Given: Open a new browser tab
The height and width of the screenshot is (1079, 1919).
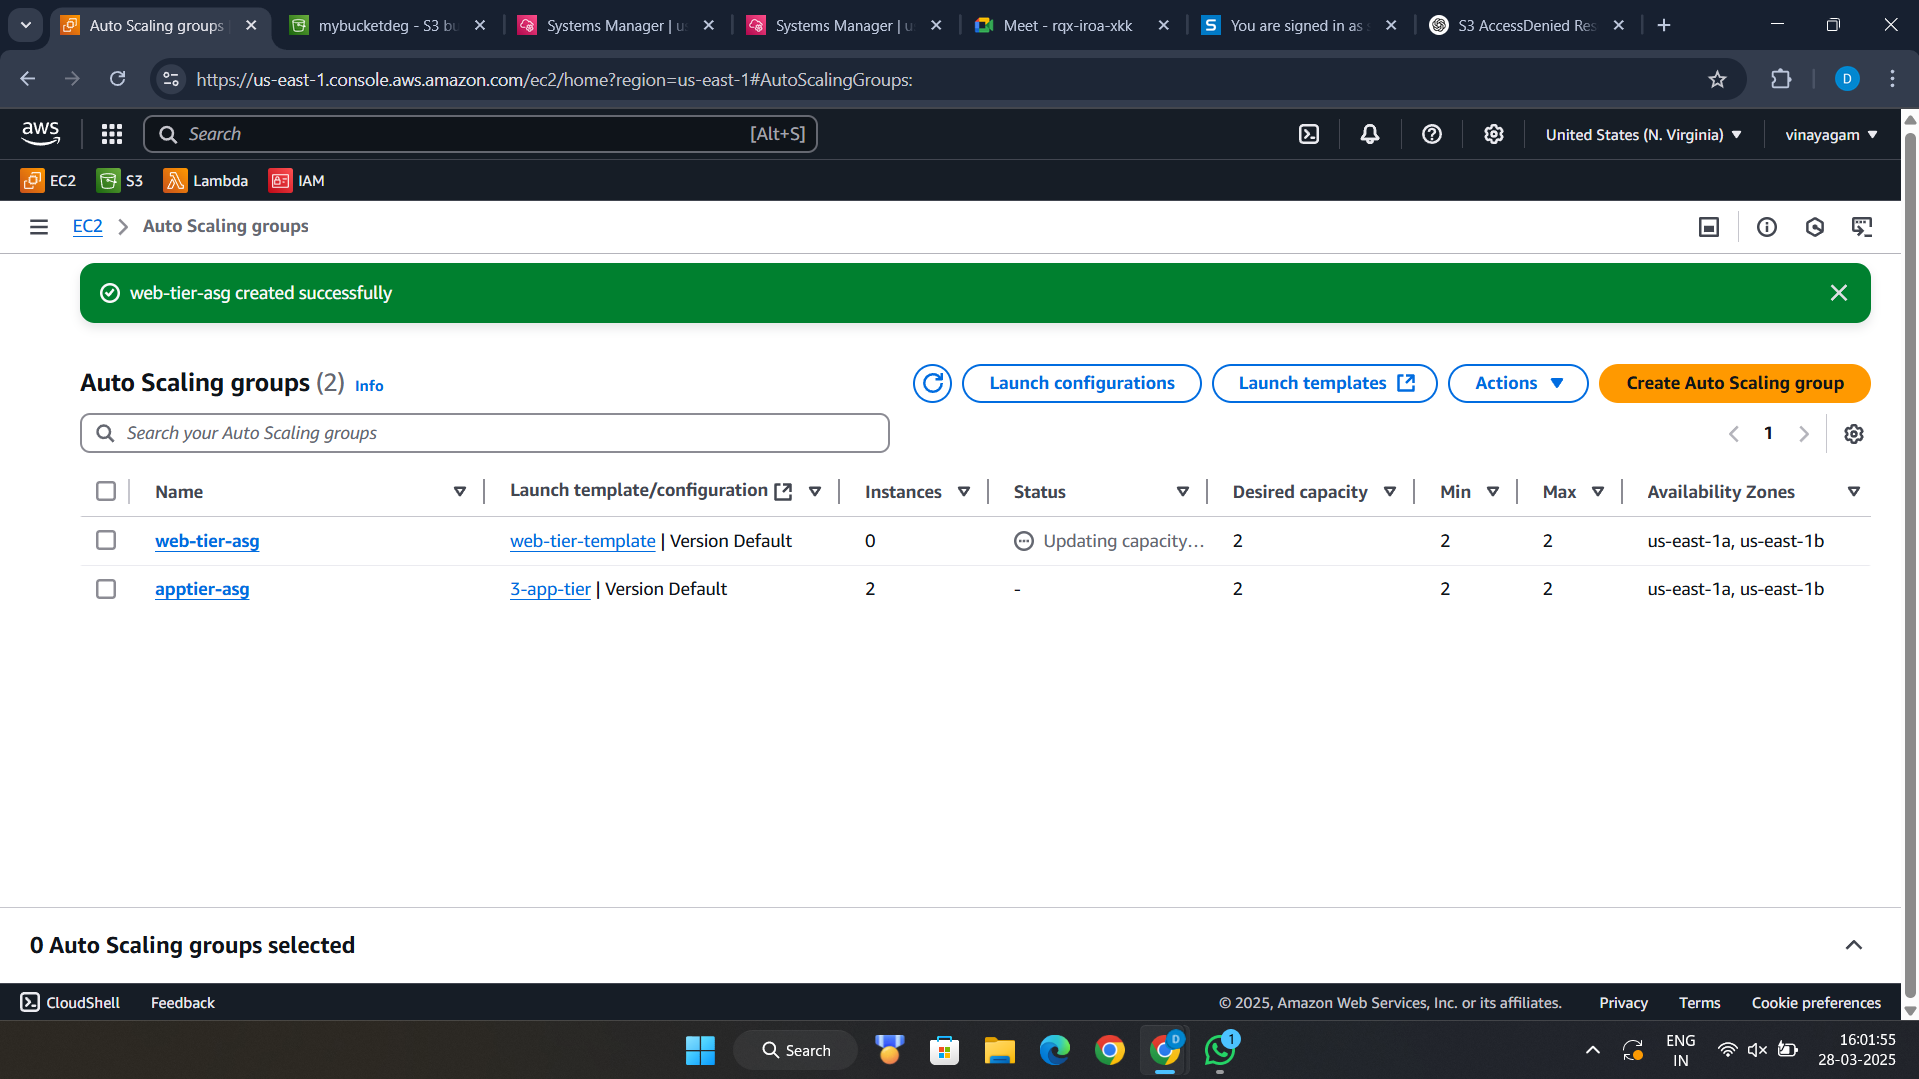Looking at the screenshot, I should [x=1664, y=25].
